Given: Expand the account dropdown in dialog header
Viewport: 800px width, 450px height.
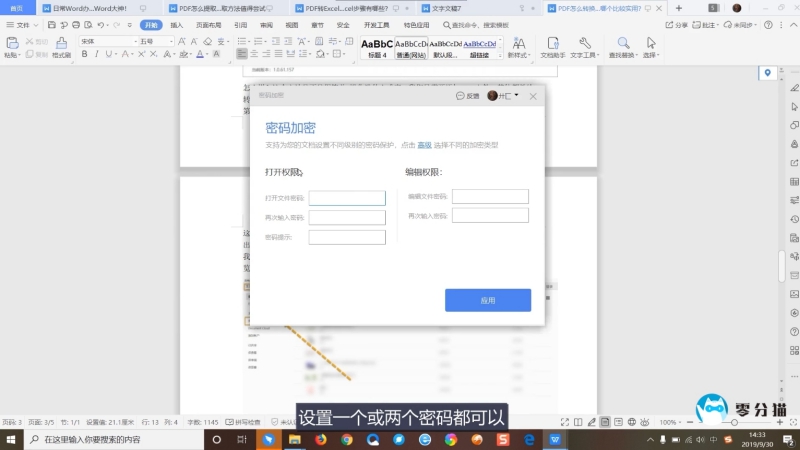Looking at the screenshot, I should [517, 96].
